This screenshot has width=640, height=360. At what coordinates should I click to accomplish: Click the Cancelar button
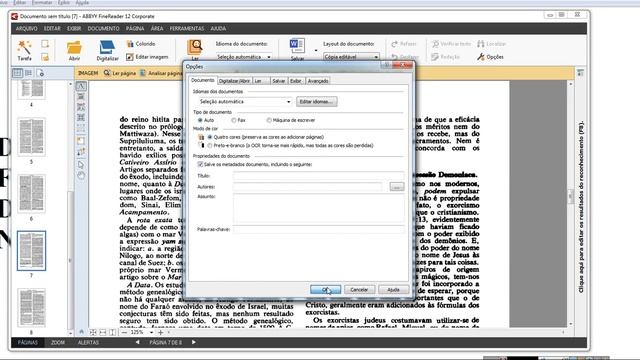(x=359, y=289)
